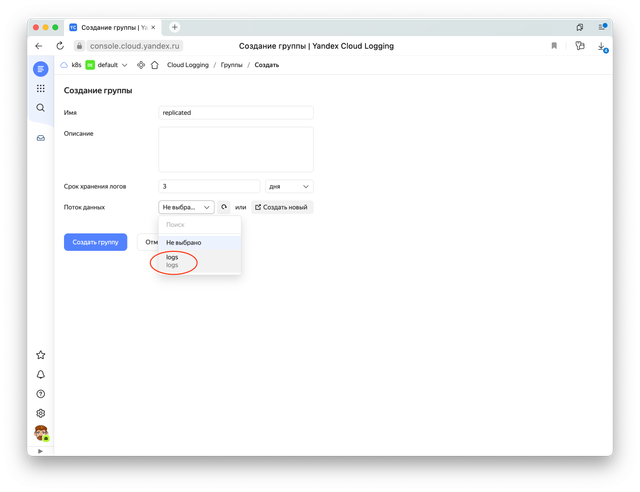Click the home icon in breadcrumbs
This screenshot has width=640, height=492.
[x=154, y=65]
